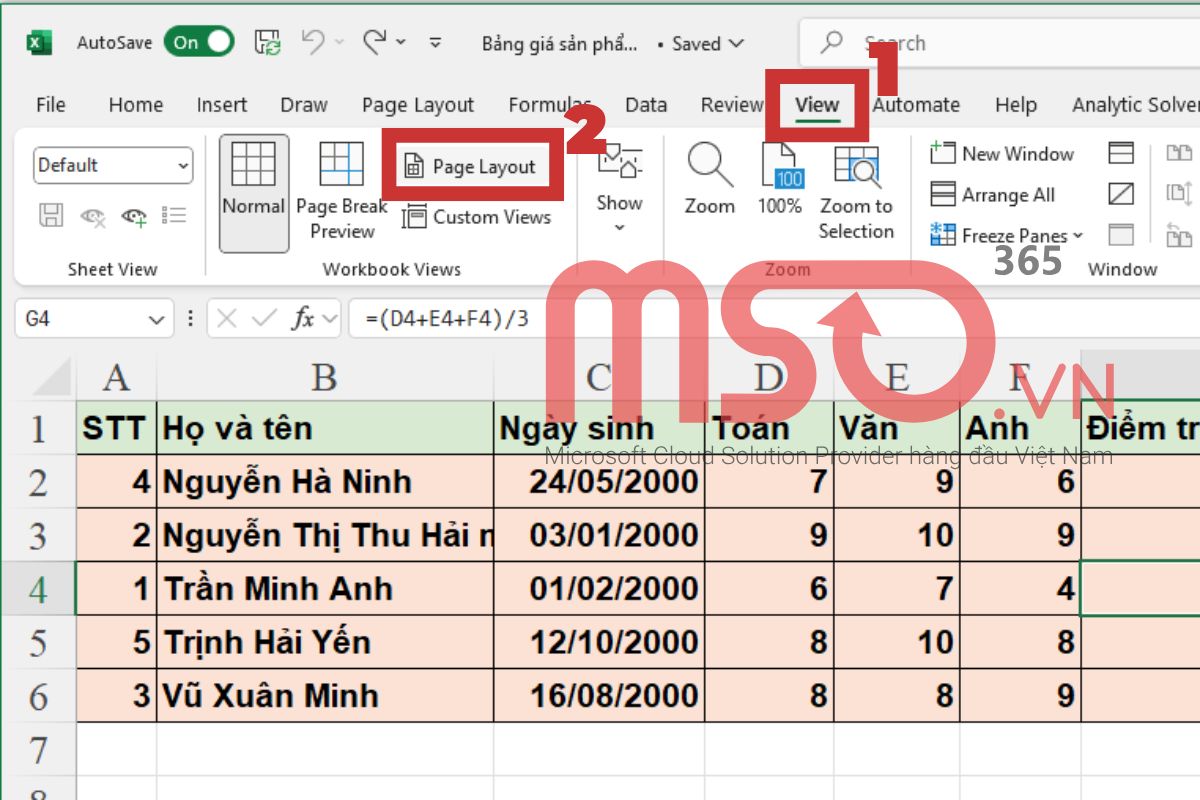Click the Save icon in title bar
The image size is (1200, 800).
(267, 43)
